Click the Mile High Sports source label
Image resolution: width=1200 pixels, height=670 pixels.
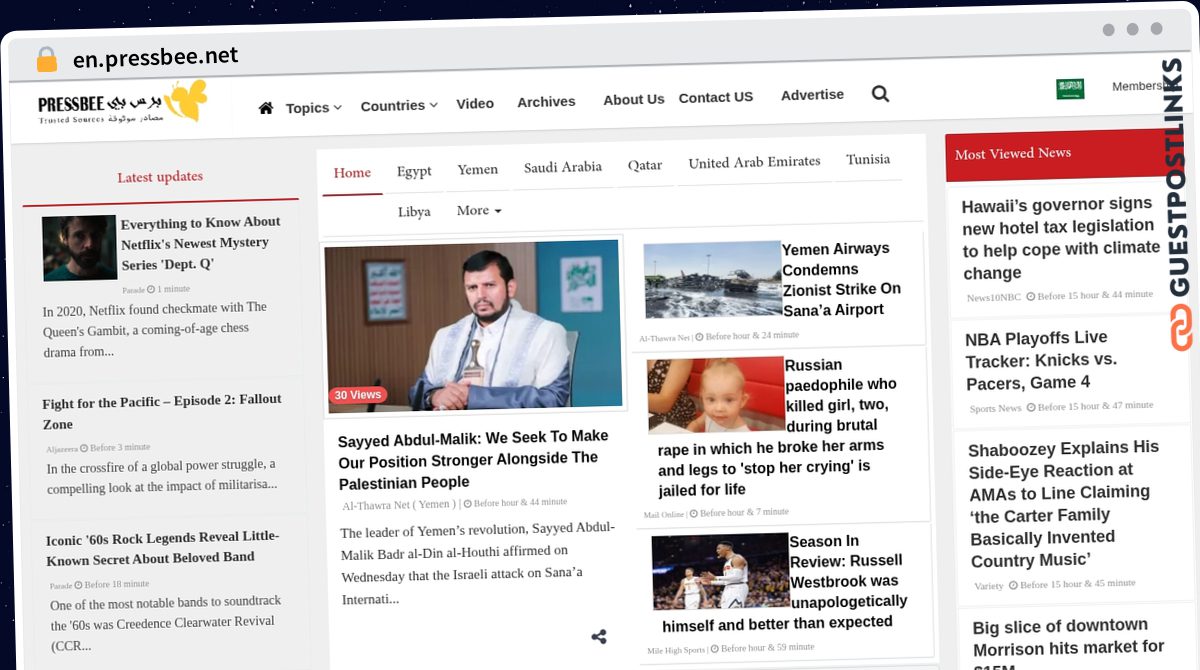[x=676, y=650]
